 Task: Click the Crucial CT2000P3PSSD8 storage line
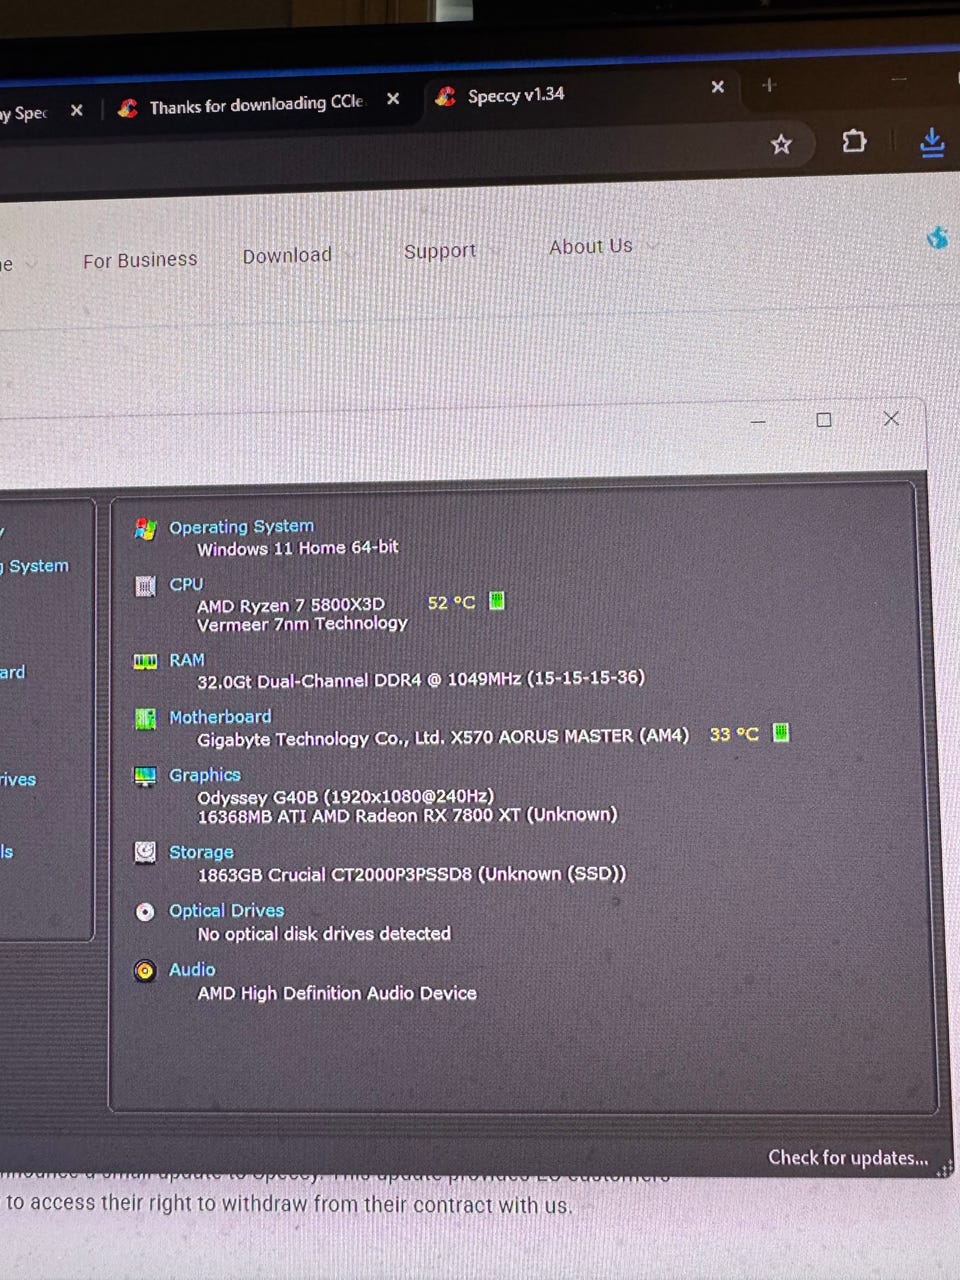point(412,874)
